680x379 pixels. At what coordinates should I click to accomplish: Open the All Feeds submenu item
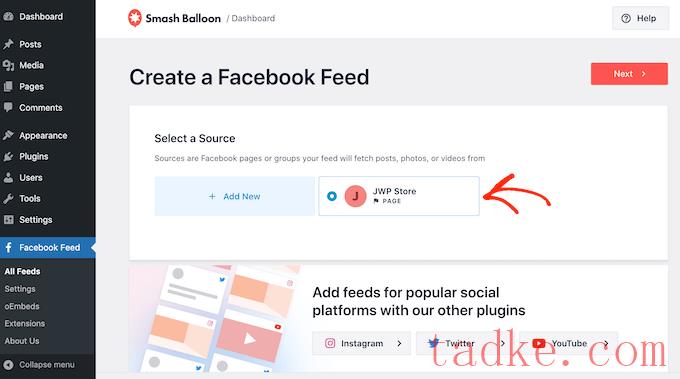click(x=23, y=271)
